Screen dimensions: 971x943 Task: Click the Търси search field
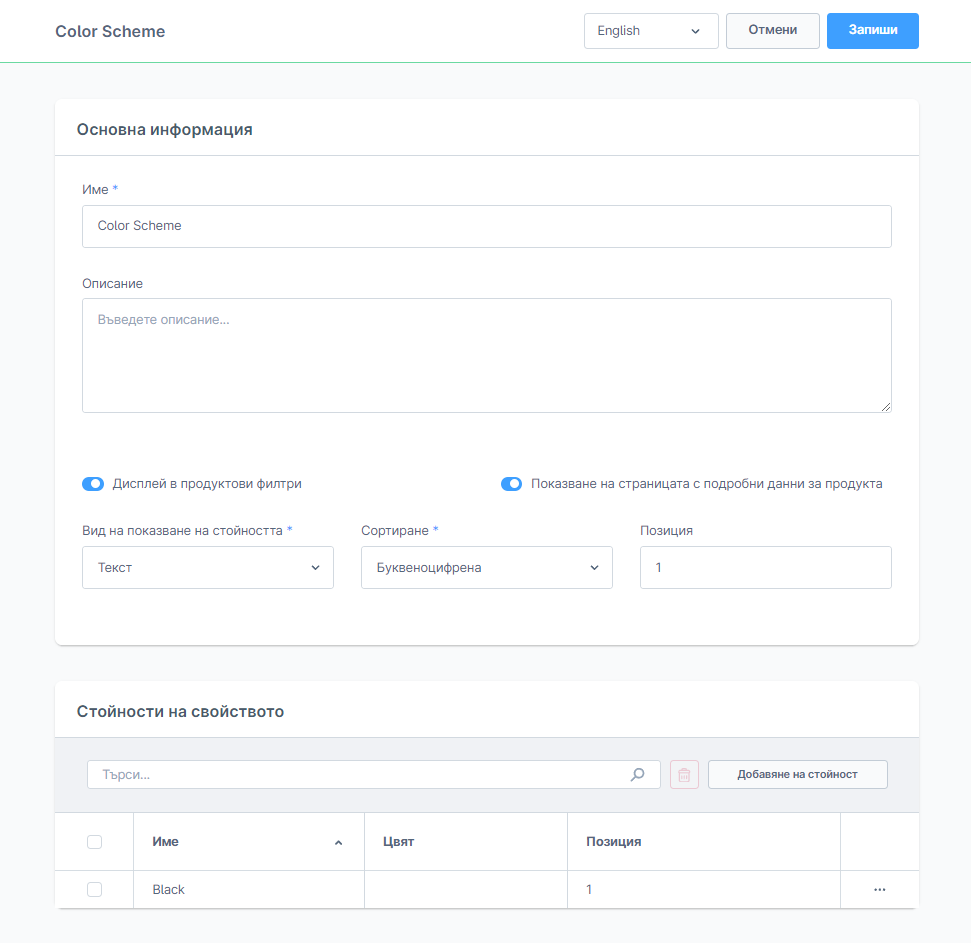tap(360, 774)
